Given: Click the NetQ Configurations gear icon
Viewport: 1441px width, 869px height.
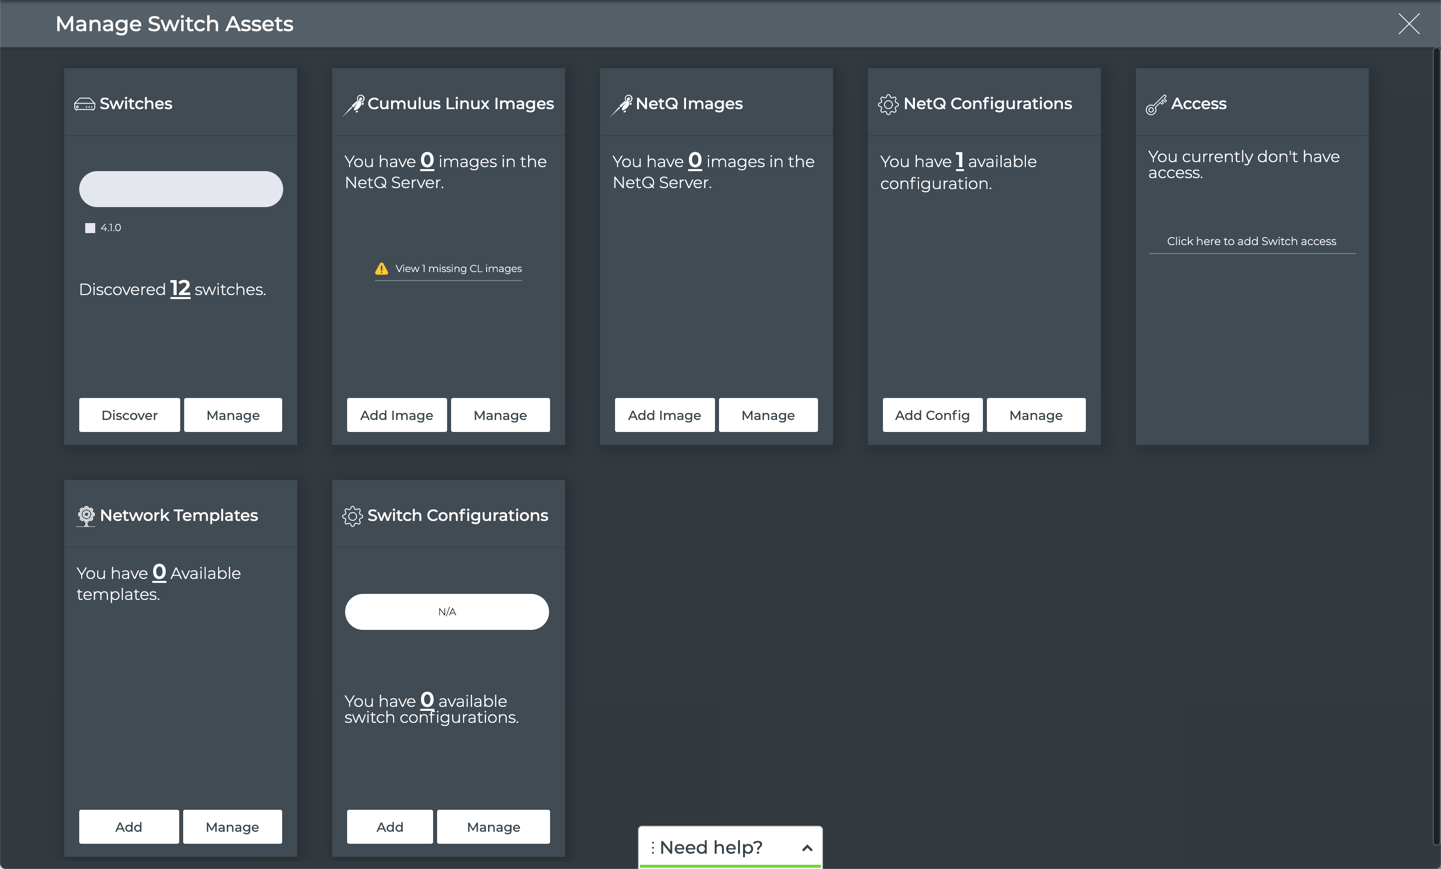Looking at the screenshot, I should (x=888, y=104).
